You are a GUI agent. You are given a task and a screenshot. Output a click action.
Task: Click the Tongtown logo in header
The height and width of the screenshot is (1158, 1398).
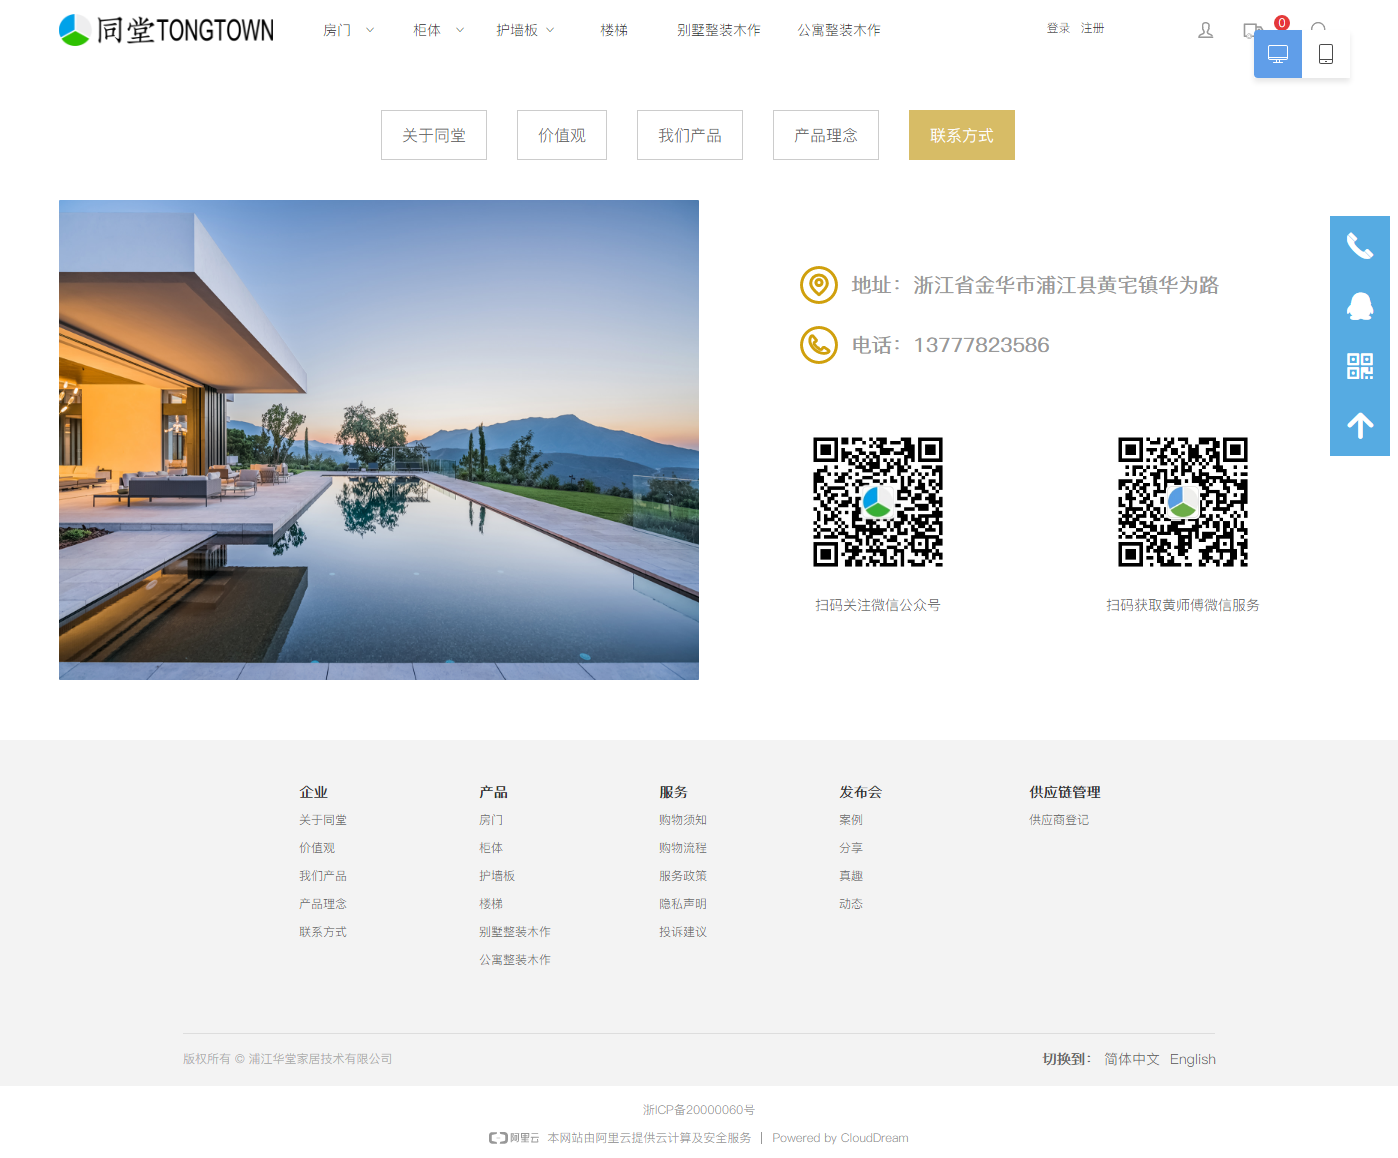166,30
